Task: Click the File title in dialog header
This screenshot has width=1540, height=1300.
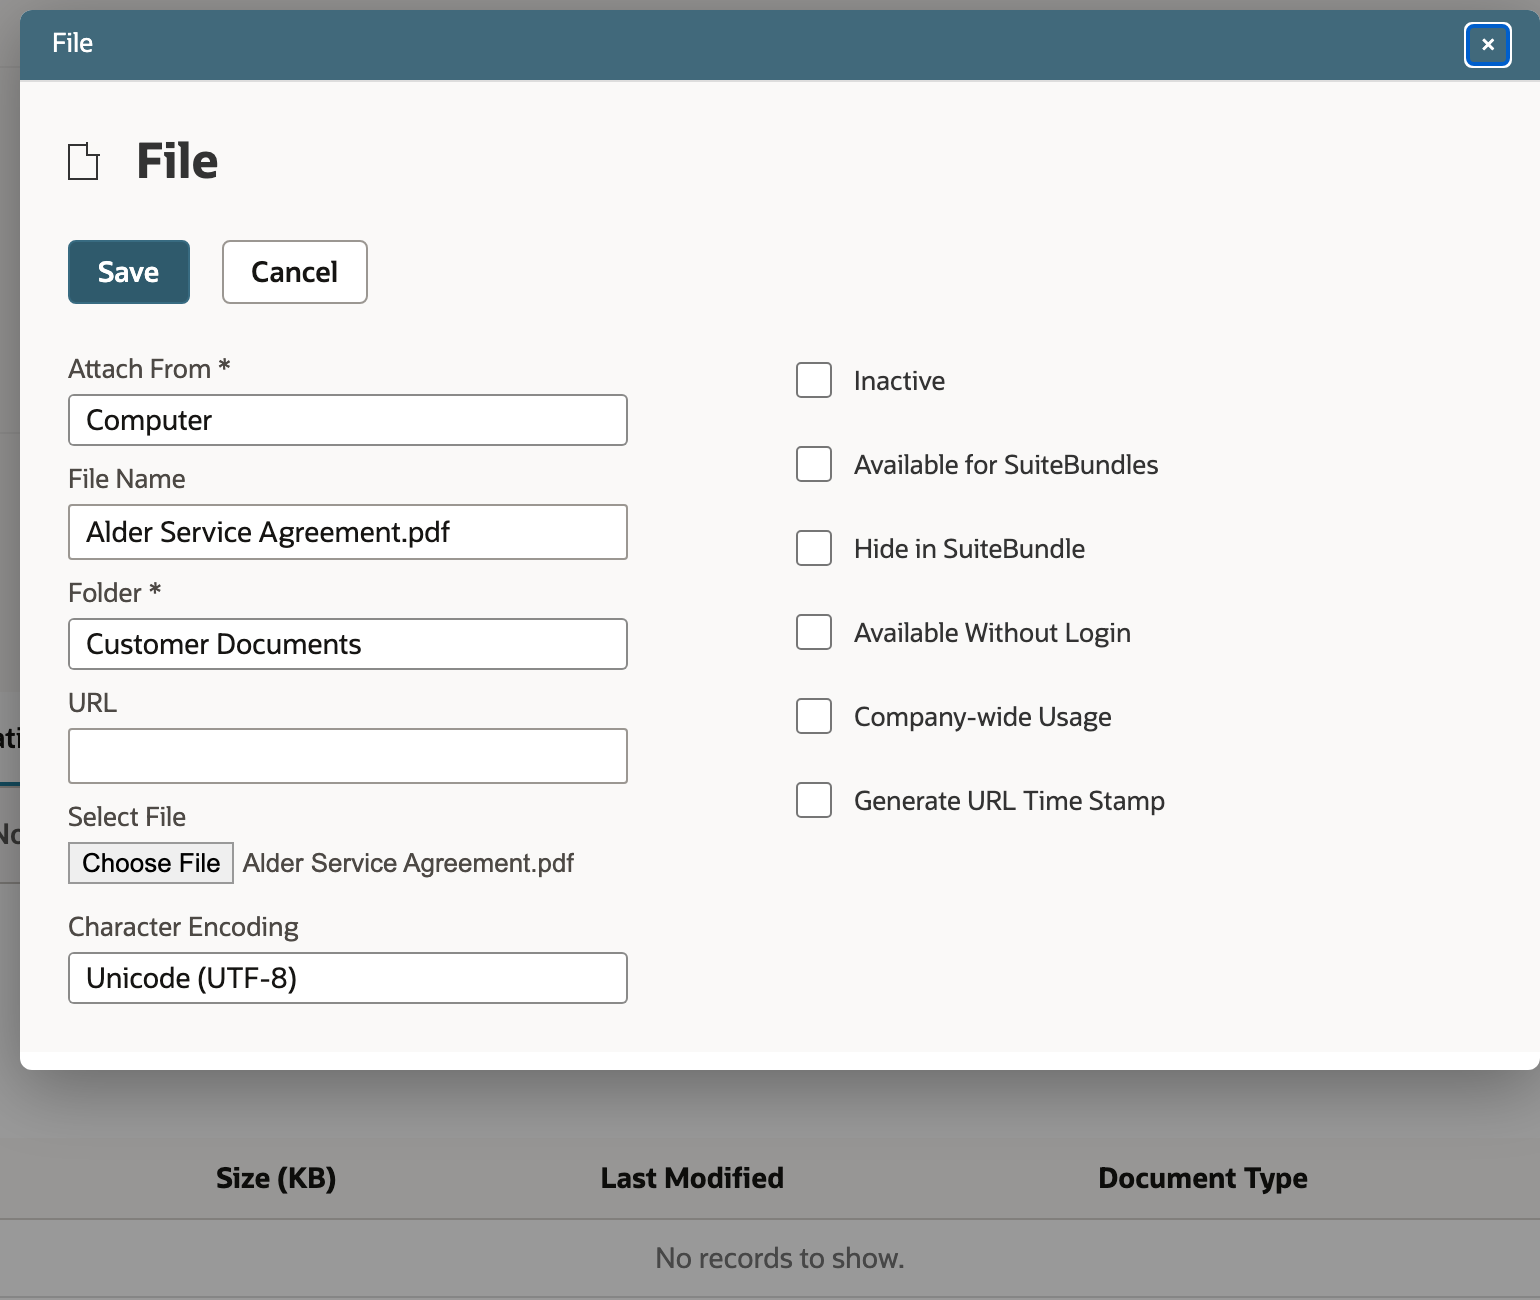Action: point(73,43)
